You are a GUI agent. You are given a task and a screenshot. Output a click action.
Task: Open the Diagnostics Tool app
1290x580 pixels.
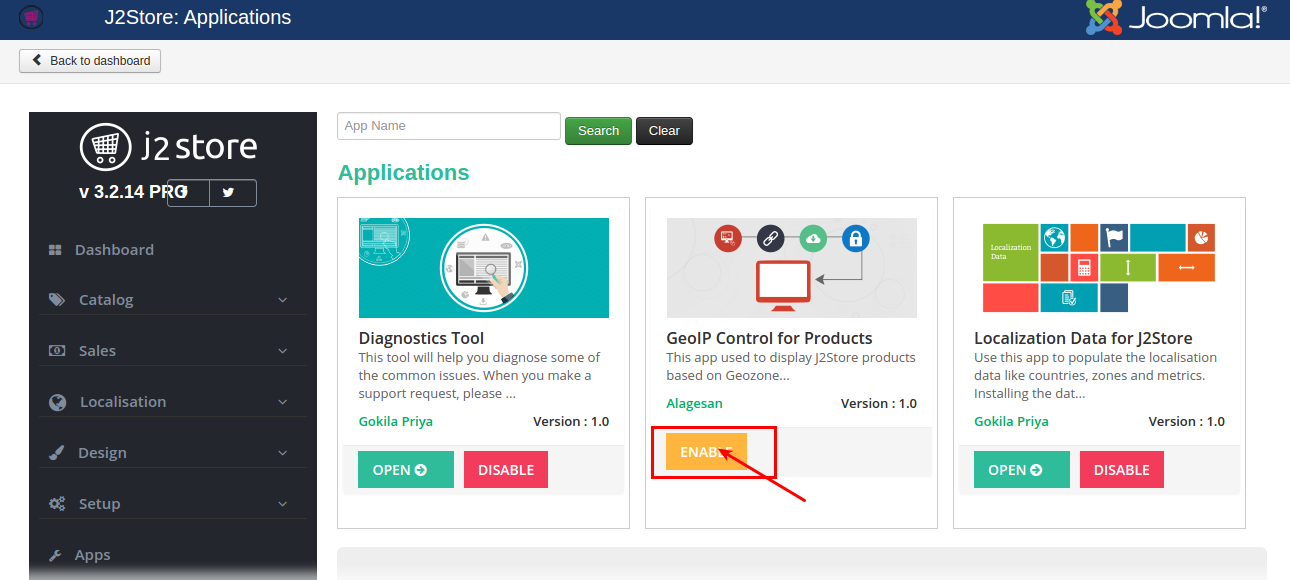(x=406, y=470)
